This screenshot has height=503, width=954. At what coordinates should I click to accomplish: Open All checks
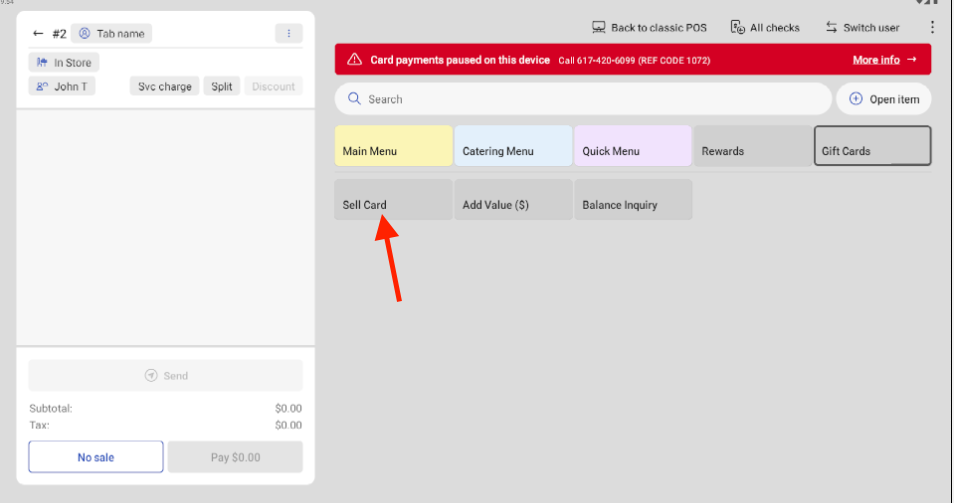pyautogui.click(x=765, y=28)
